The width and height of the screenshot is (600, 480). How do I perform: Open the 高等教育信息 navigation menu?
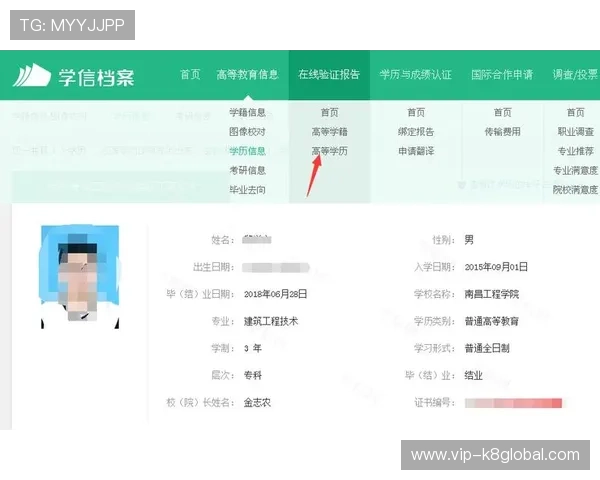247,74
